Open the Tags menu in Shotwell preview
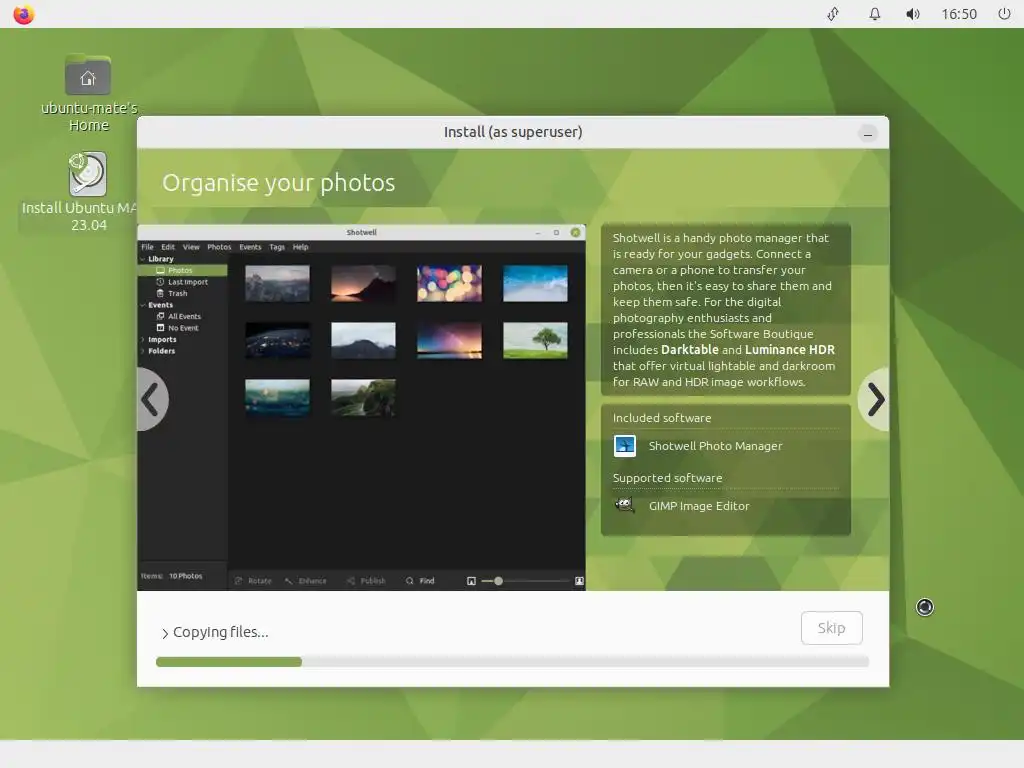Viewport: 1024px width, 768px height. (x=277, y=247)
